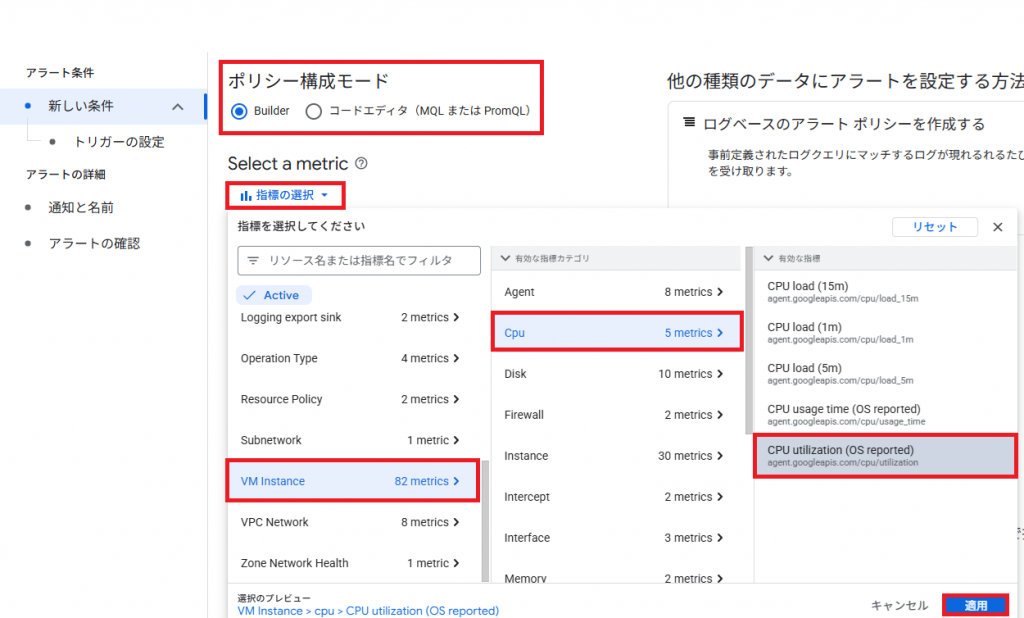Close the metric selector with X icon
Image resolution: width=1024 pixels, height=618 pixels.
(x=997, y=227)
